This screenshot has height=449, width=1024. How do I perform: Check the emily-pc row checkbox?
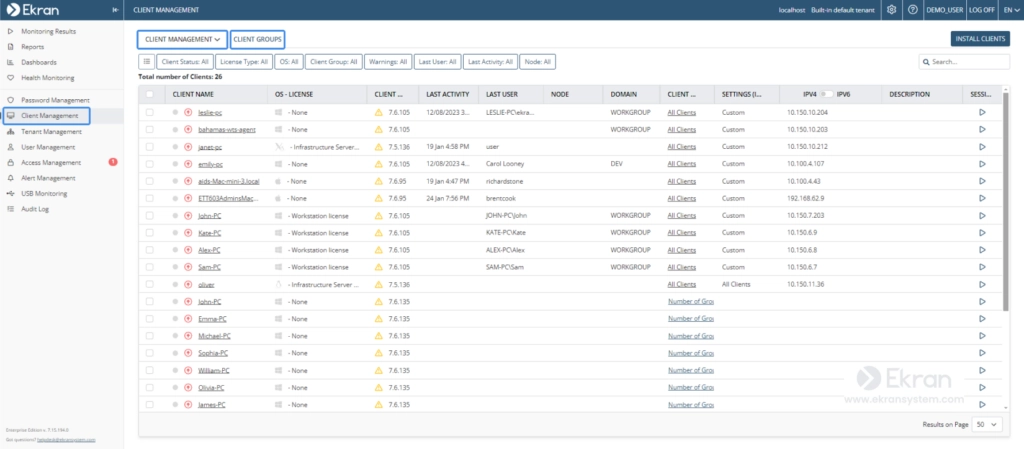(150, 164)
